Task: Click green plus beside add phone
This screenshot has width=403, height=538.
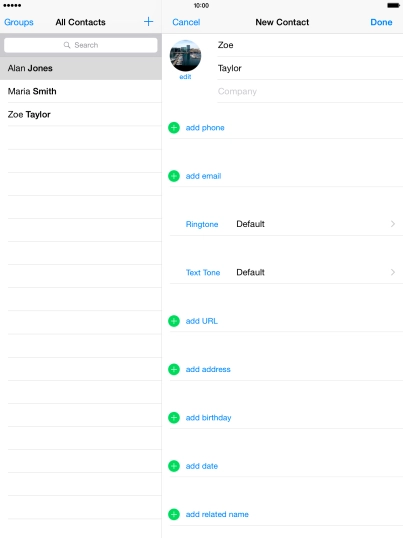Action: 174,128
